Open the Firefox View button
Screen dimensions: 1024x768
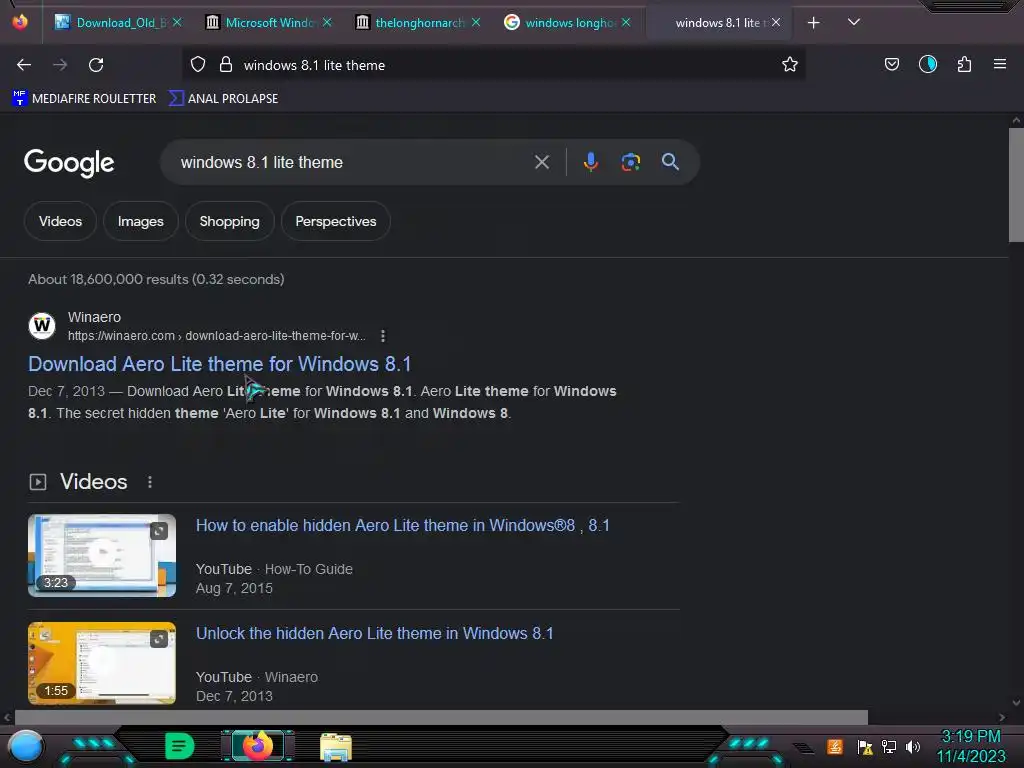(20, 22)
